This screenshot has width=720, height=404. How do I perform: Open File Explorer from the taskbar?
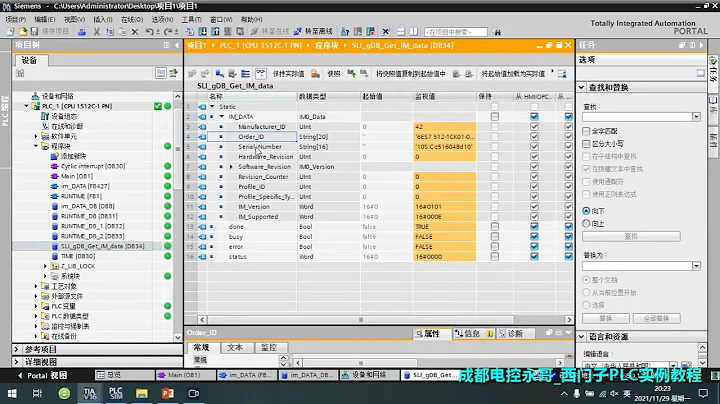pos(142,393)
